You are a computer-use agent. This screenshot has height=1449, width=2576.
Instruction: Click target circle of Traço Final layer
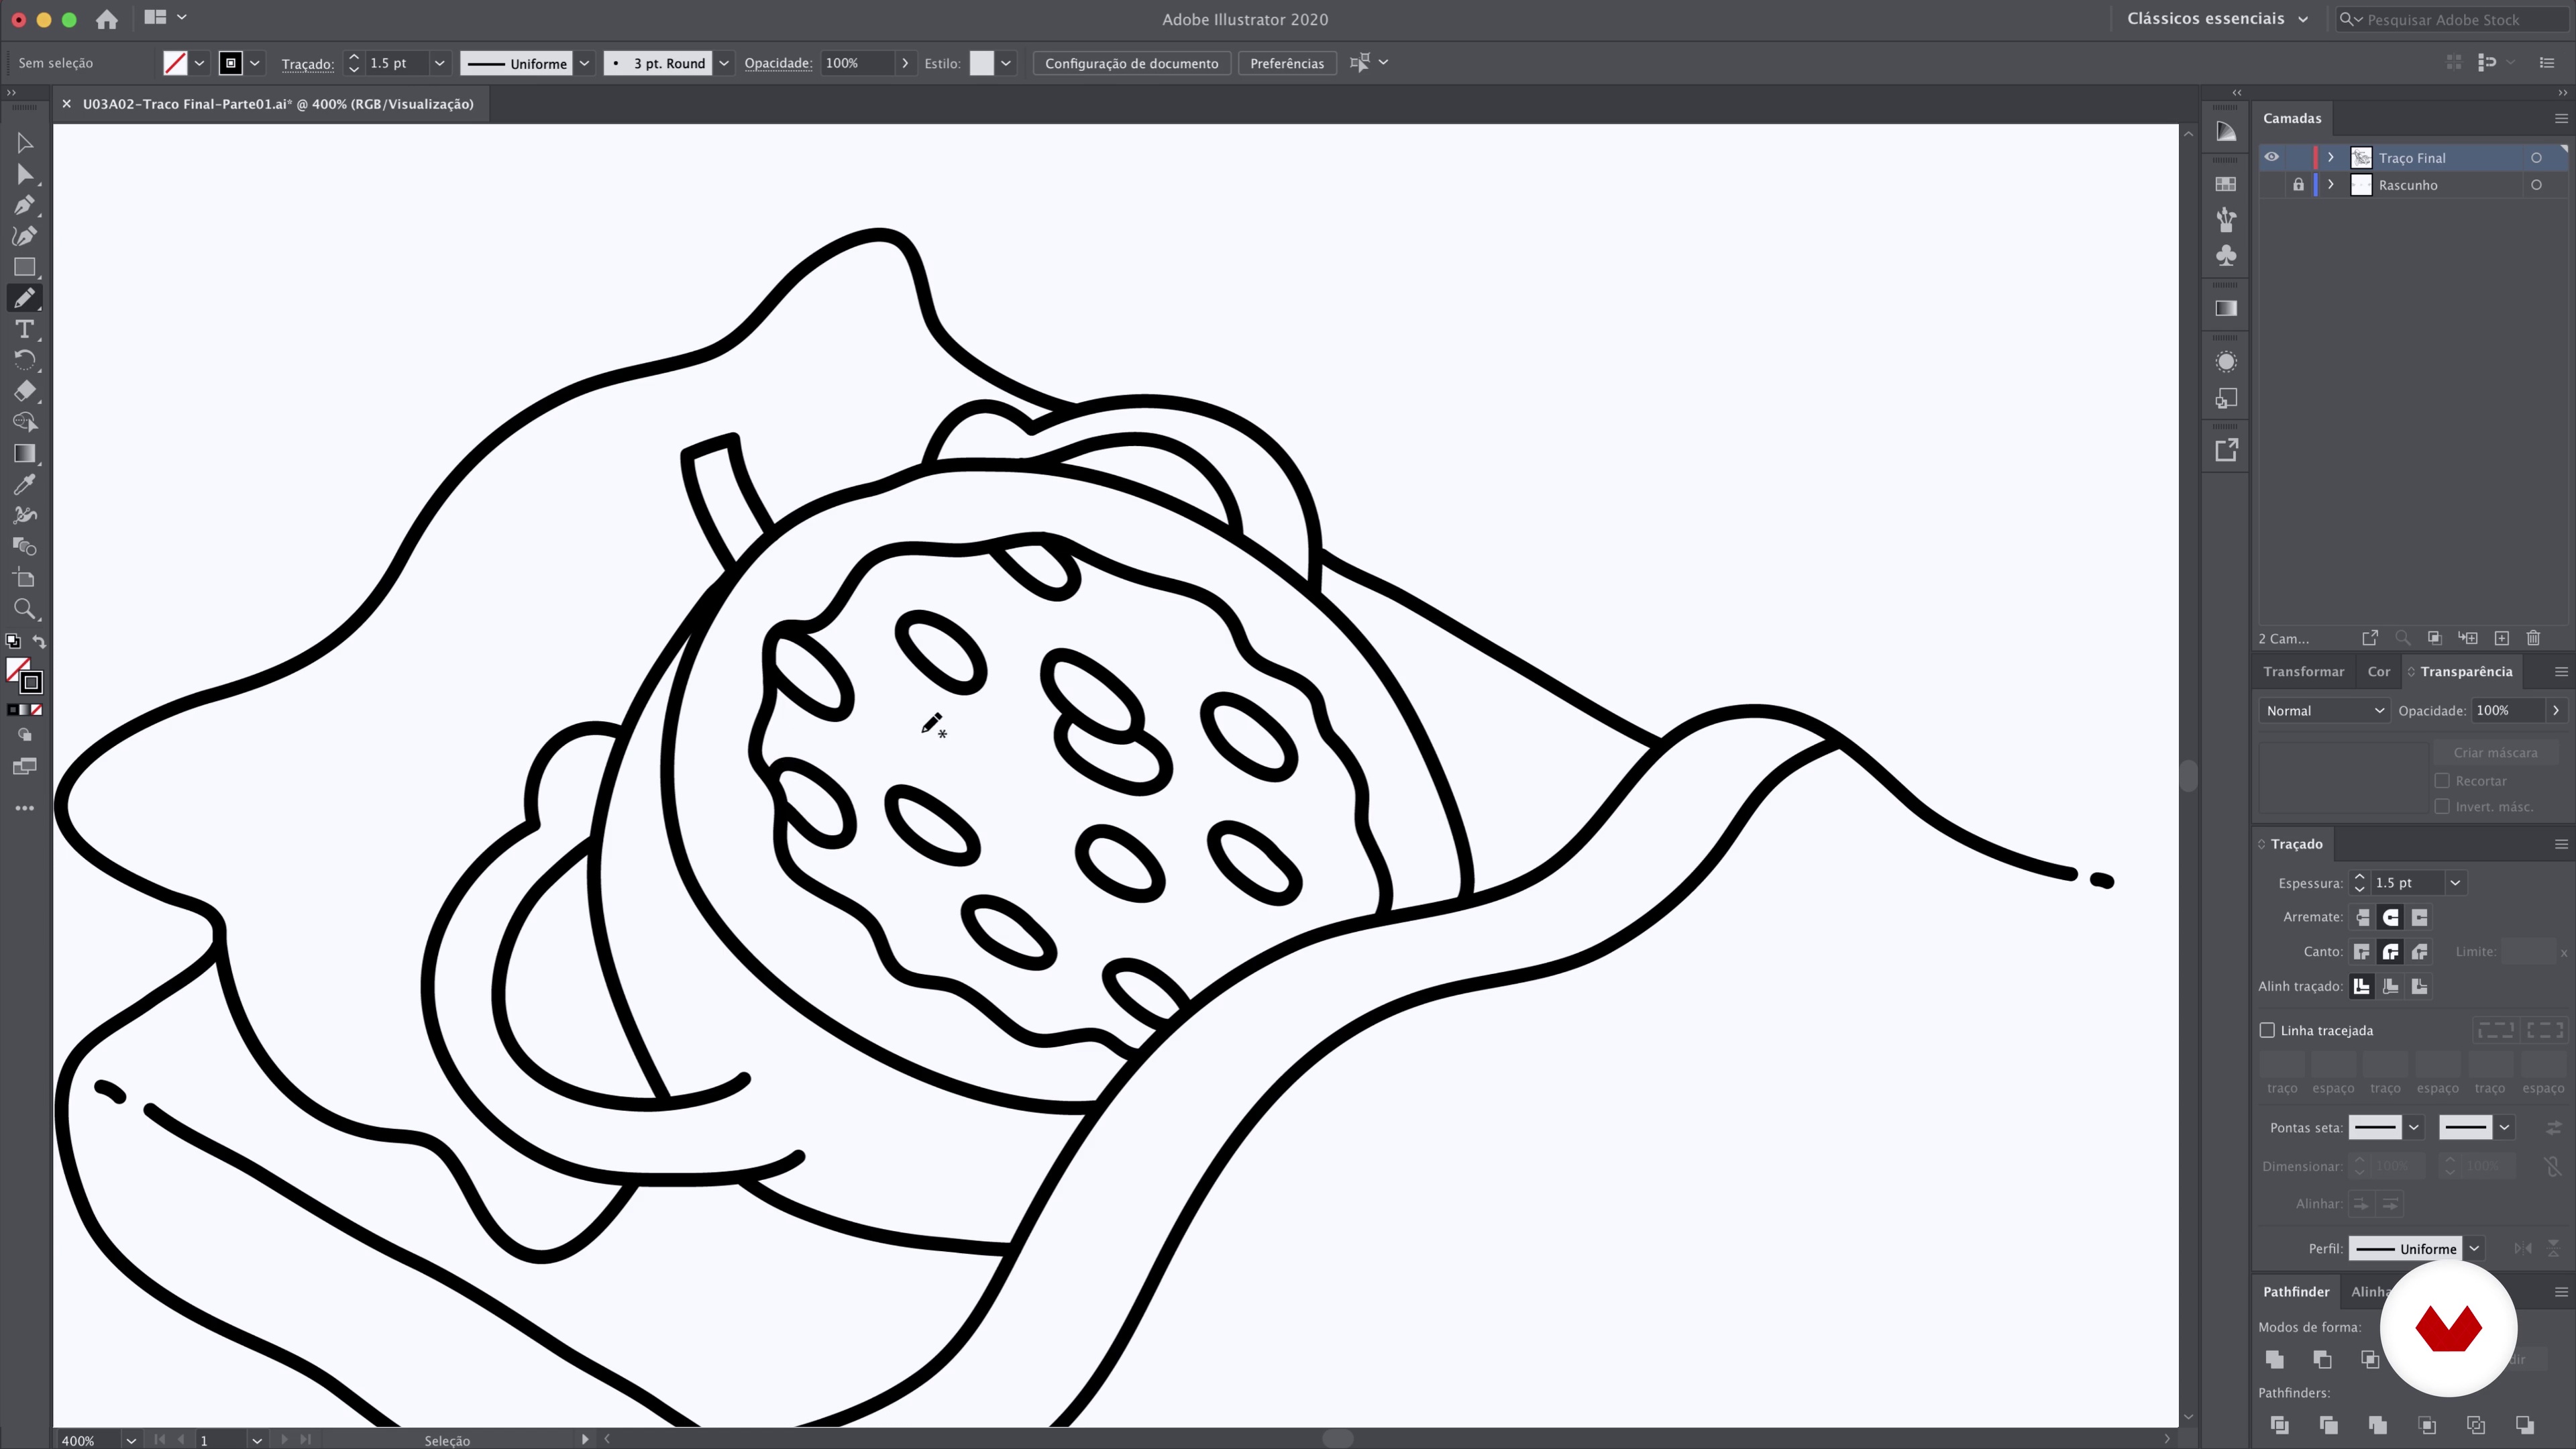click(x=2536, y=158)
